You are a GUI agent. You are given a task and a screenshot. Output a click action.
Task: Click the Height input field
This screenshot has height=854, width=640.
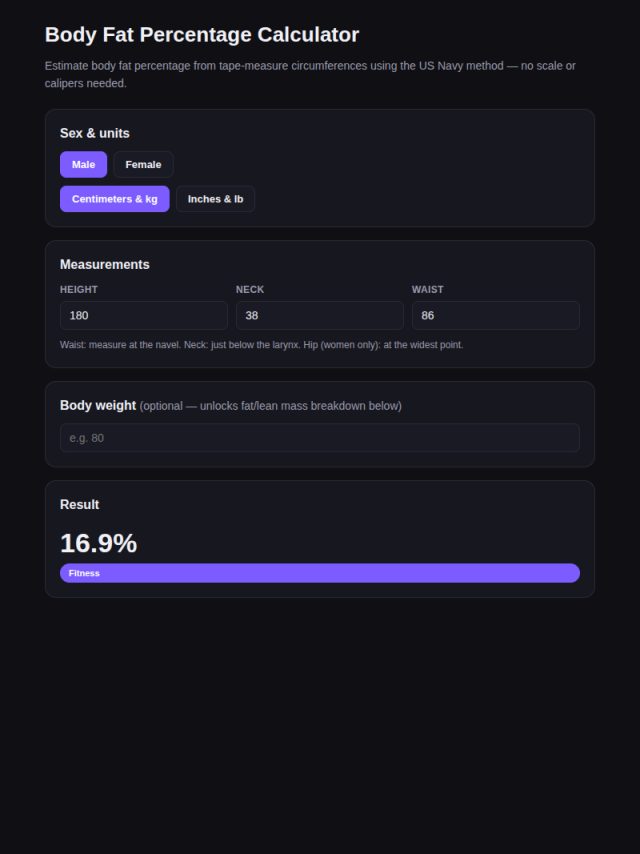click(144, 315)
